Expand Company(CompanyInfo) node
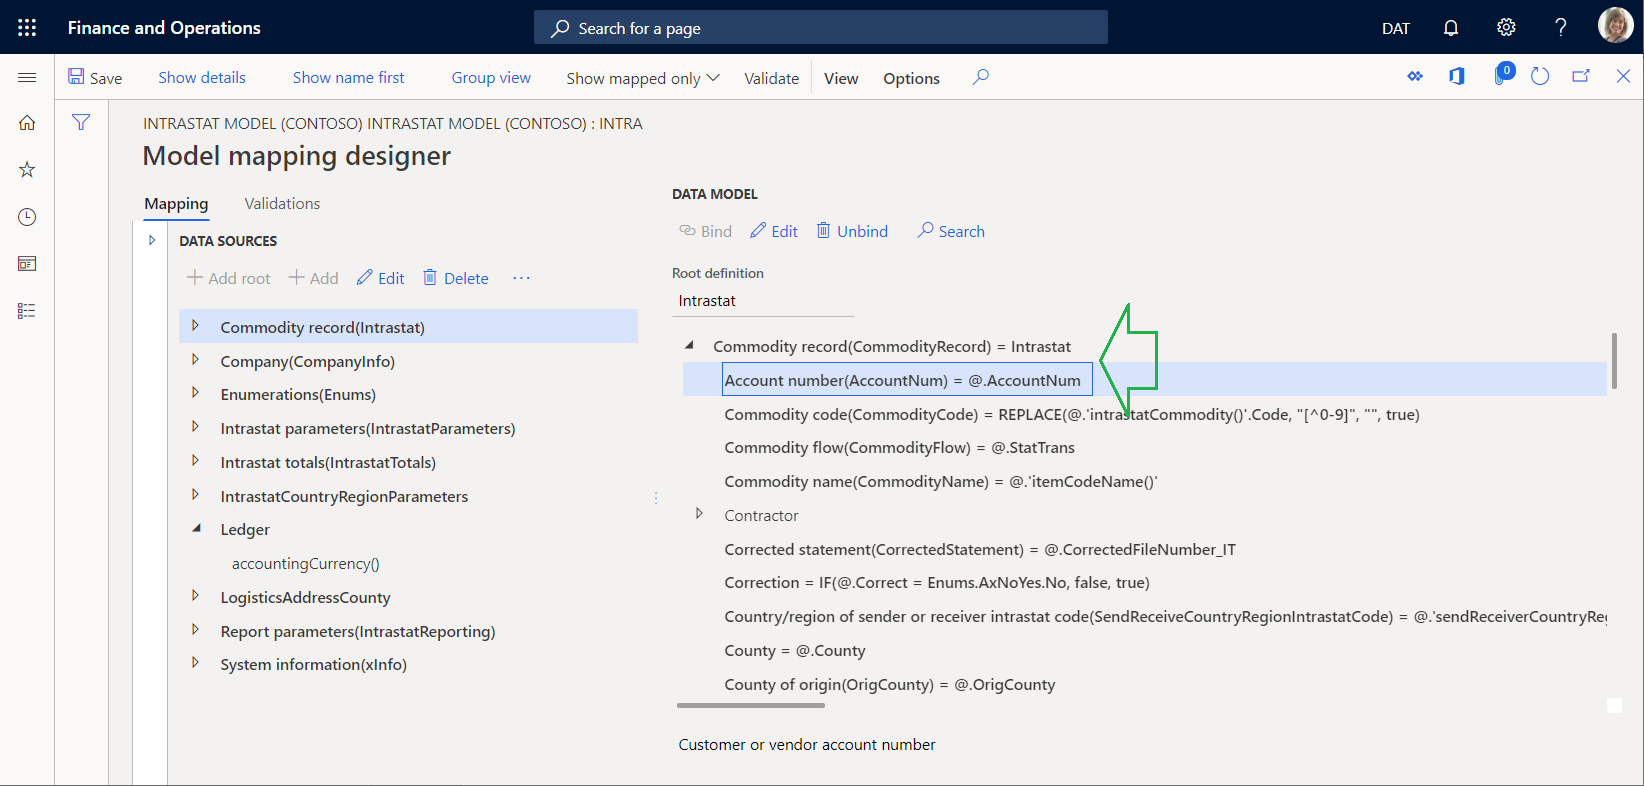 pyautogui.click(x=195, y=360)
